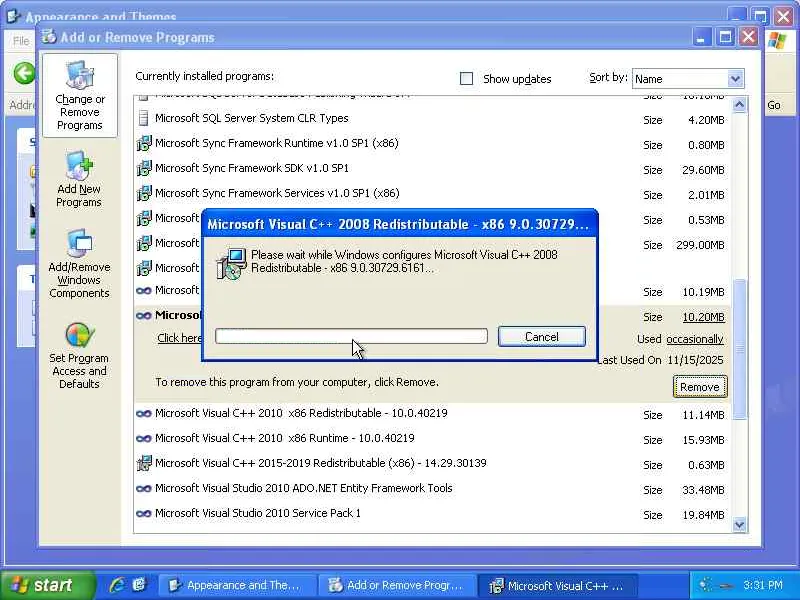Click the Visual C++ 2010 x86 Runtime icon

[144, 438]
